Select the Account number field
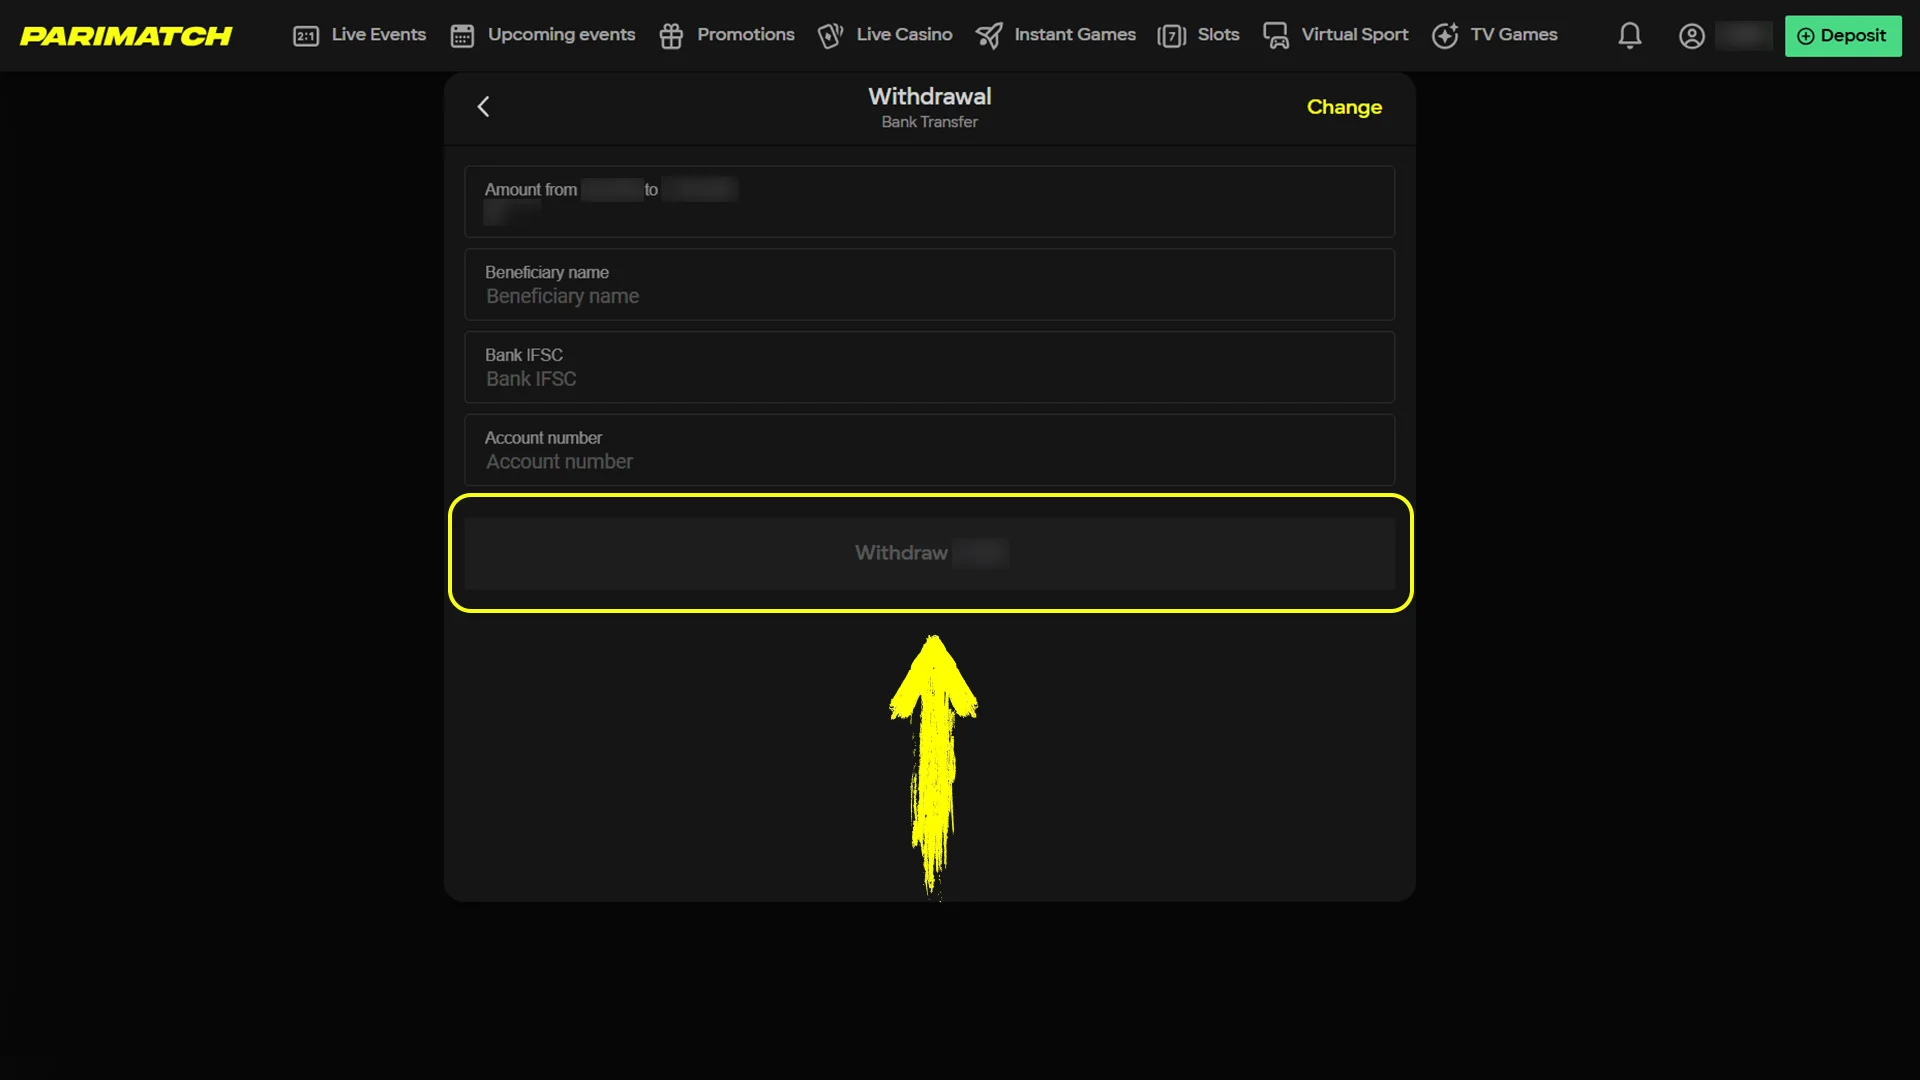This screenshot has height=1080, width=1920. [929, 449]
